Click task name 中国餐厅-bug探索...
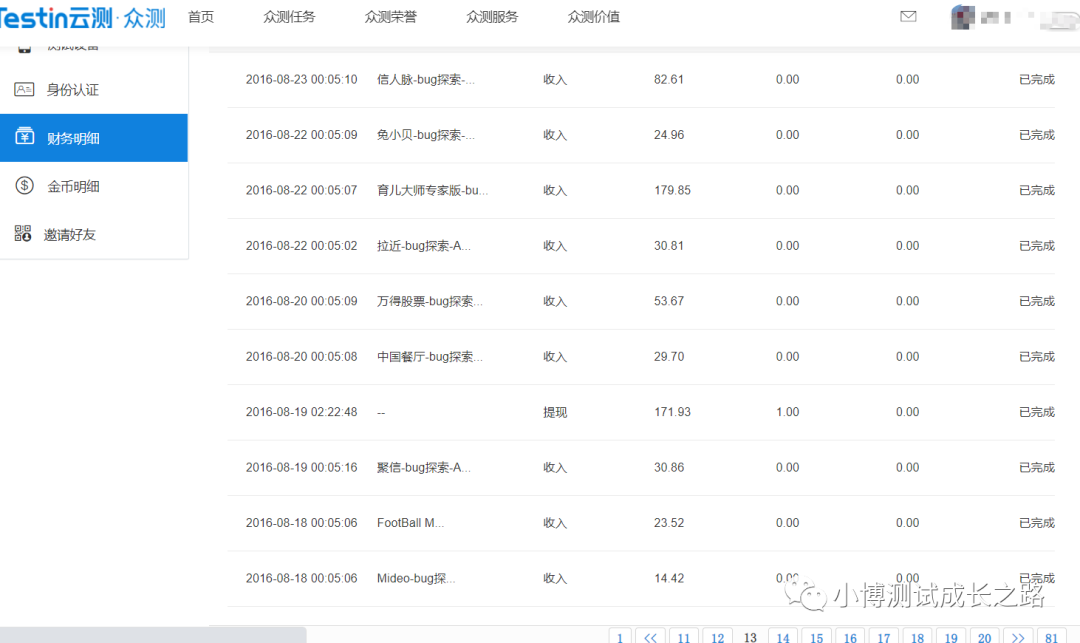The height and width of the screenshot is (643, 1080). pos(430,357)
